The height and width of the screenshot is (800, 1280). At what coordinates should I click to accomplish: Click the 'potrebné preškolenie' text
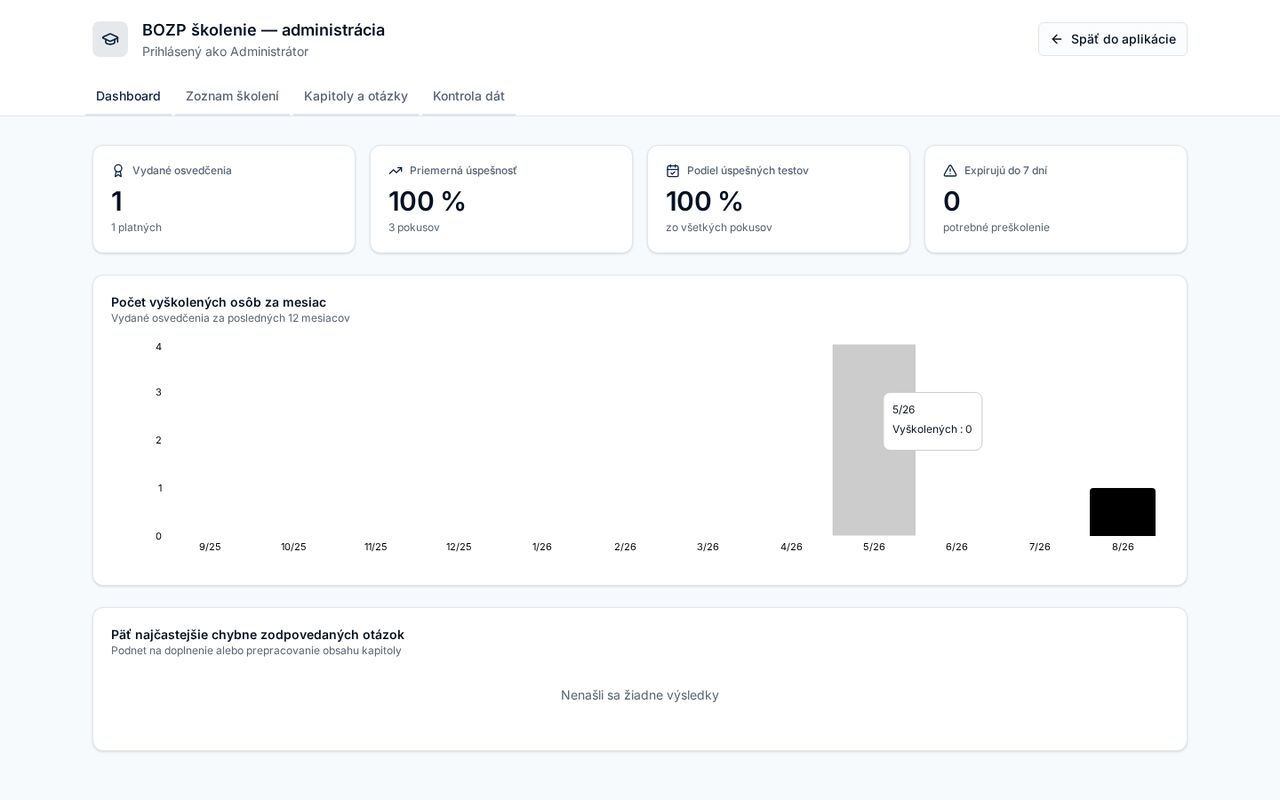tap(996, 228)
